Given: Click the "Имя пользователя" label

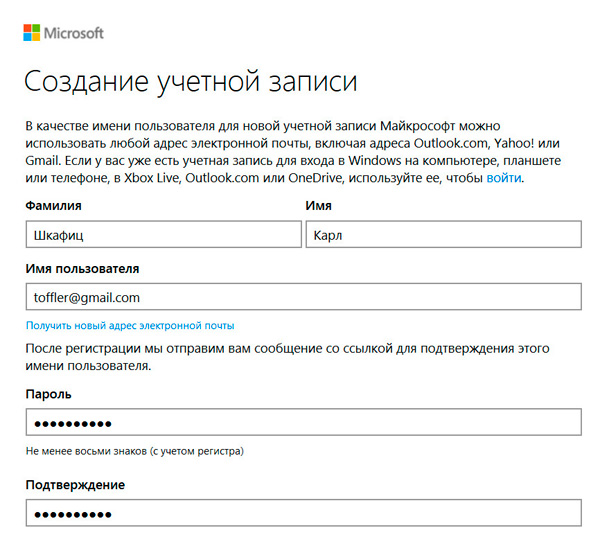Looking at the screenshot, I should (x=82, y=268).
